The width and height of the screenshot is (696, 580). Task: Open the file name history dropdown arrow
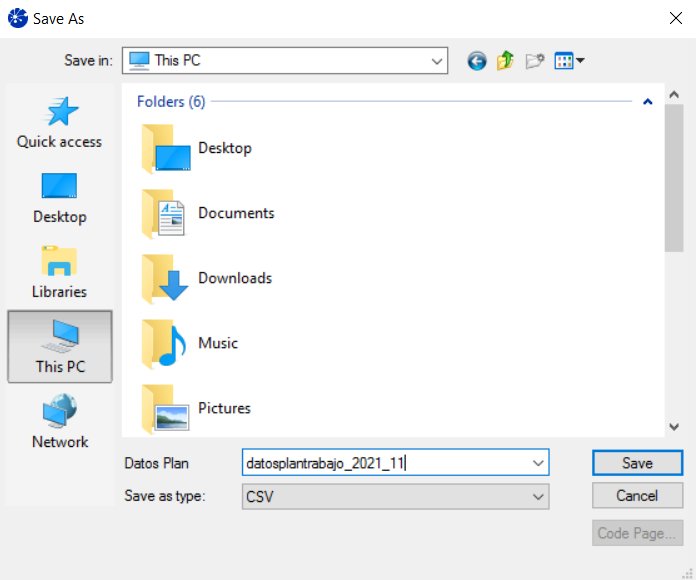tap(538, 463)
